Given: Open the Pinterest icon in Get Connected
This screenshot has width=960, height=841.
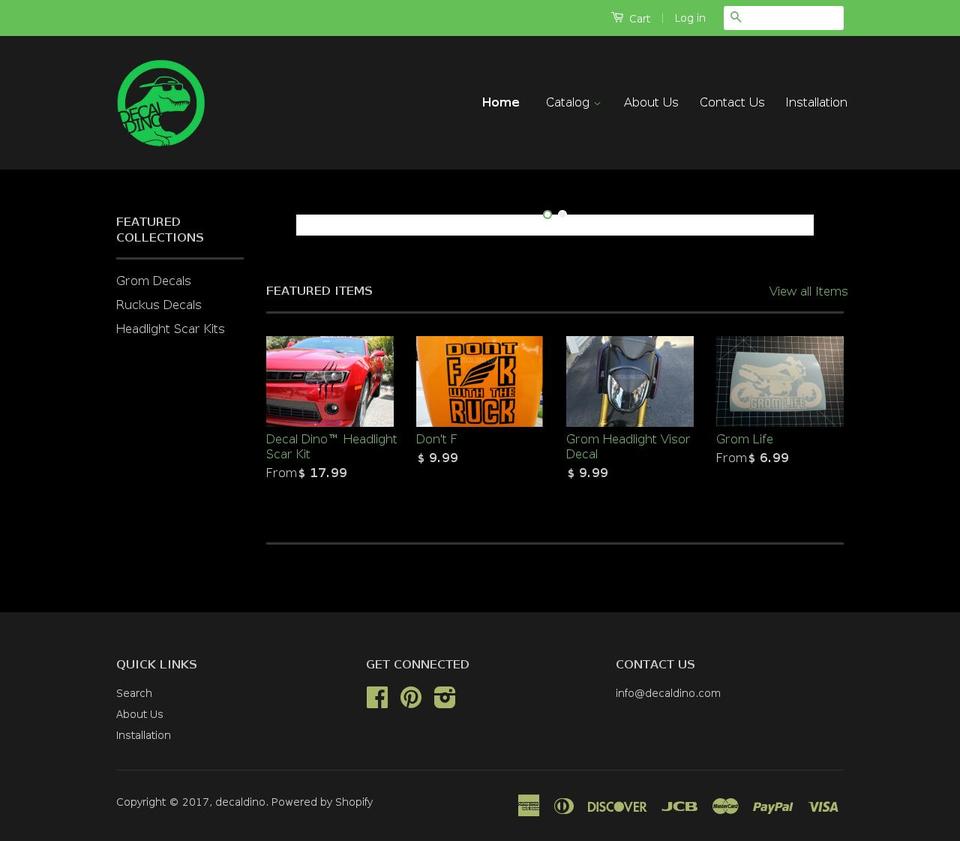Looking at the screenshot, I should pyautogui.click(x=411, y=697).
